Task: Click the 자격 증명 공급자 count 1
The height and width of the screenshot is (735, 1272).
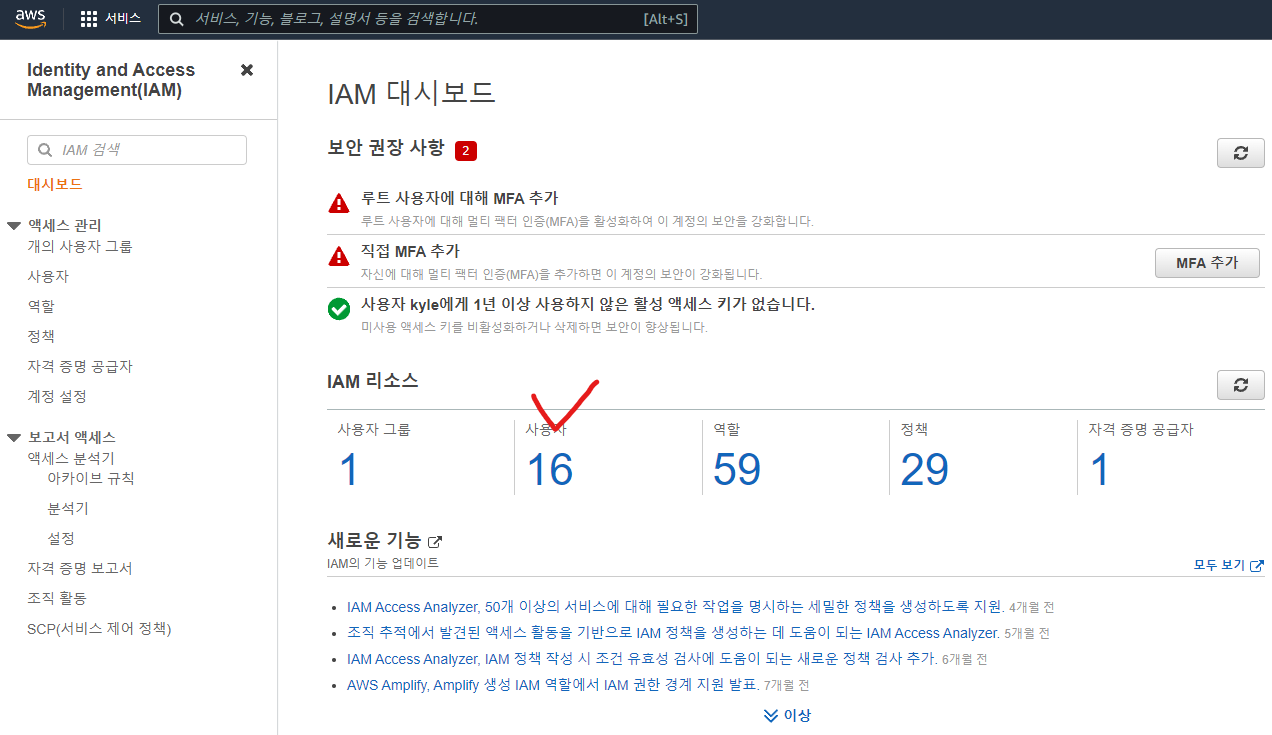Action: click(x=1100, y=470)
